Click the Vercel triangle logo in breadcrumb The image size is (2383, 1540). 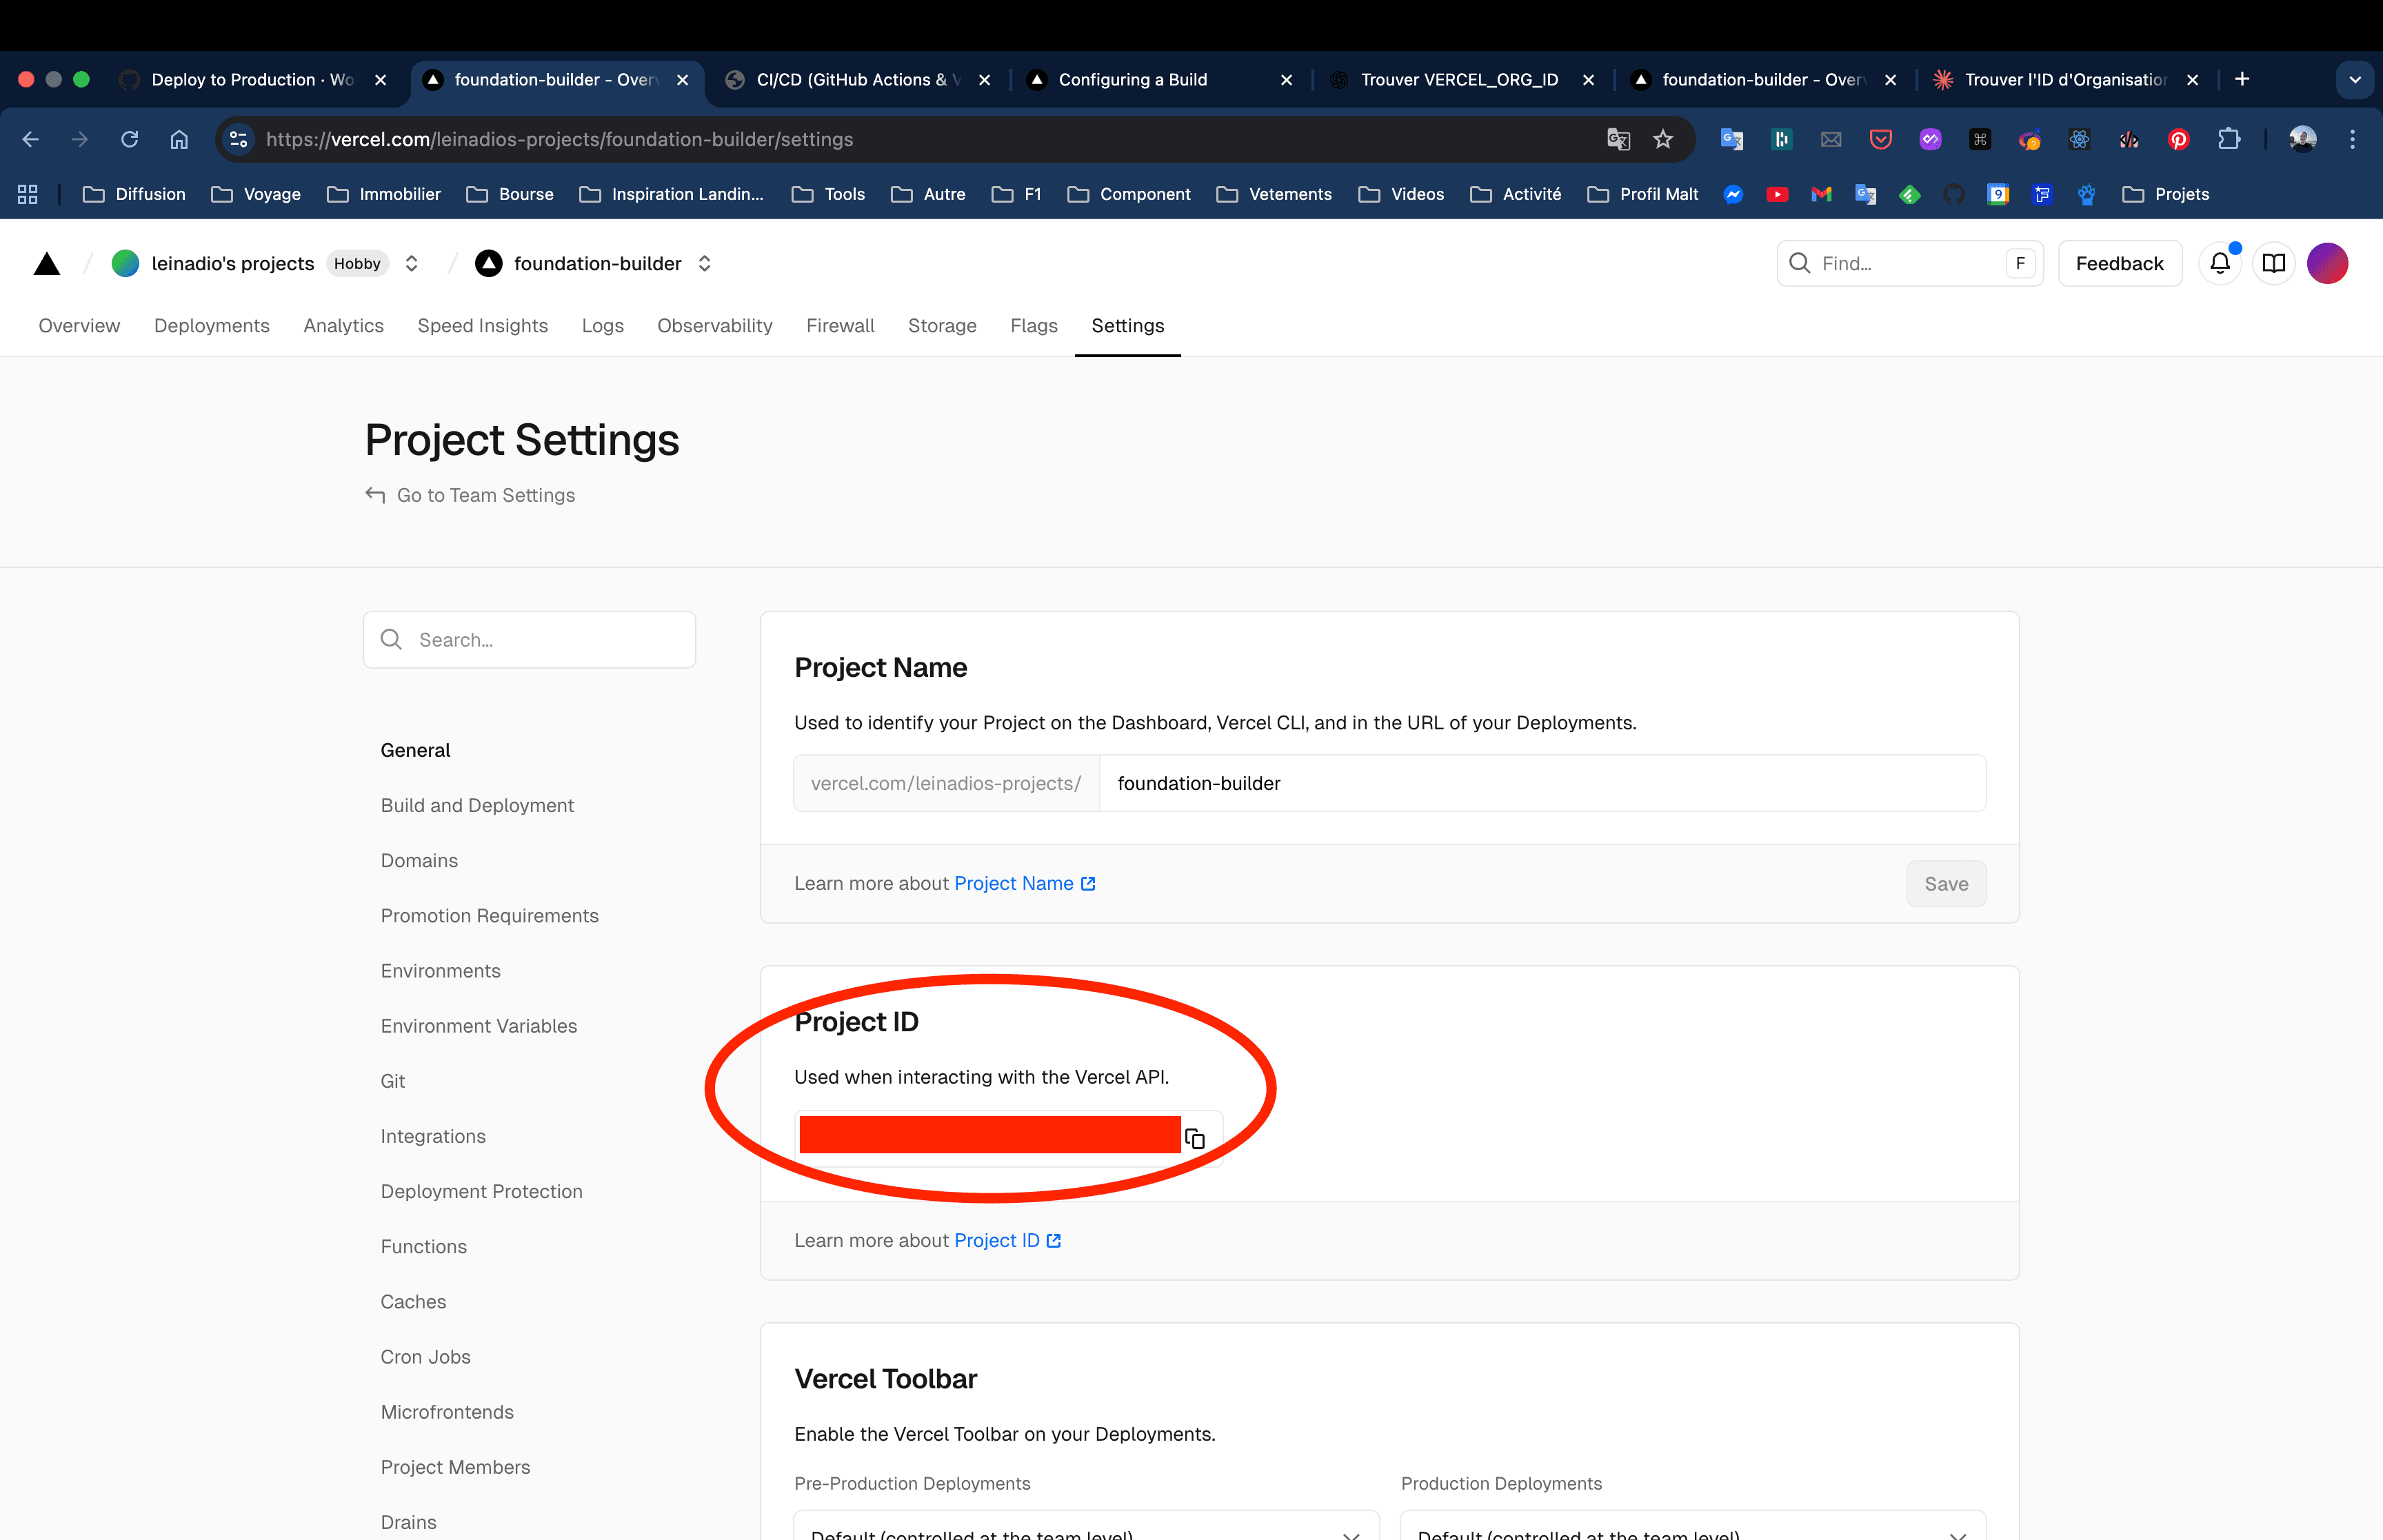pyautogui.click(x=46, y=263)
